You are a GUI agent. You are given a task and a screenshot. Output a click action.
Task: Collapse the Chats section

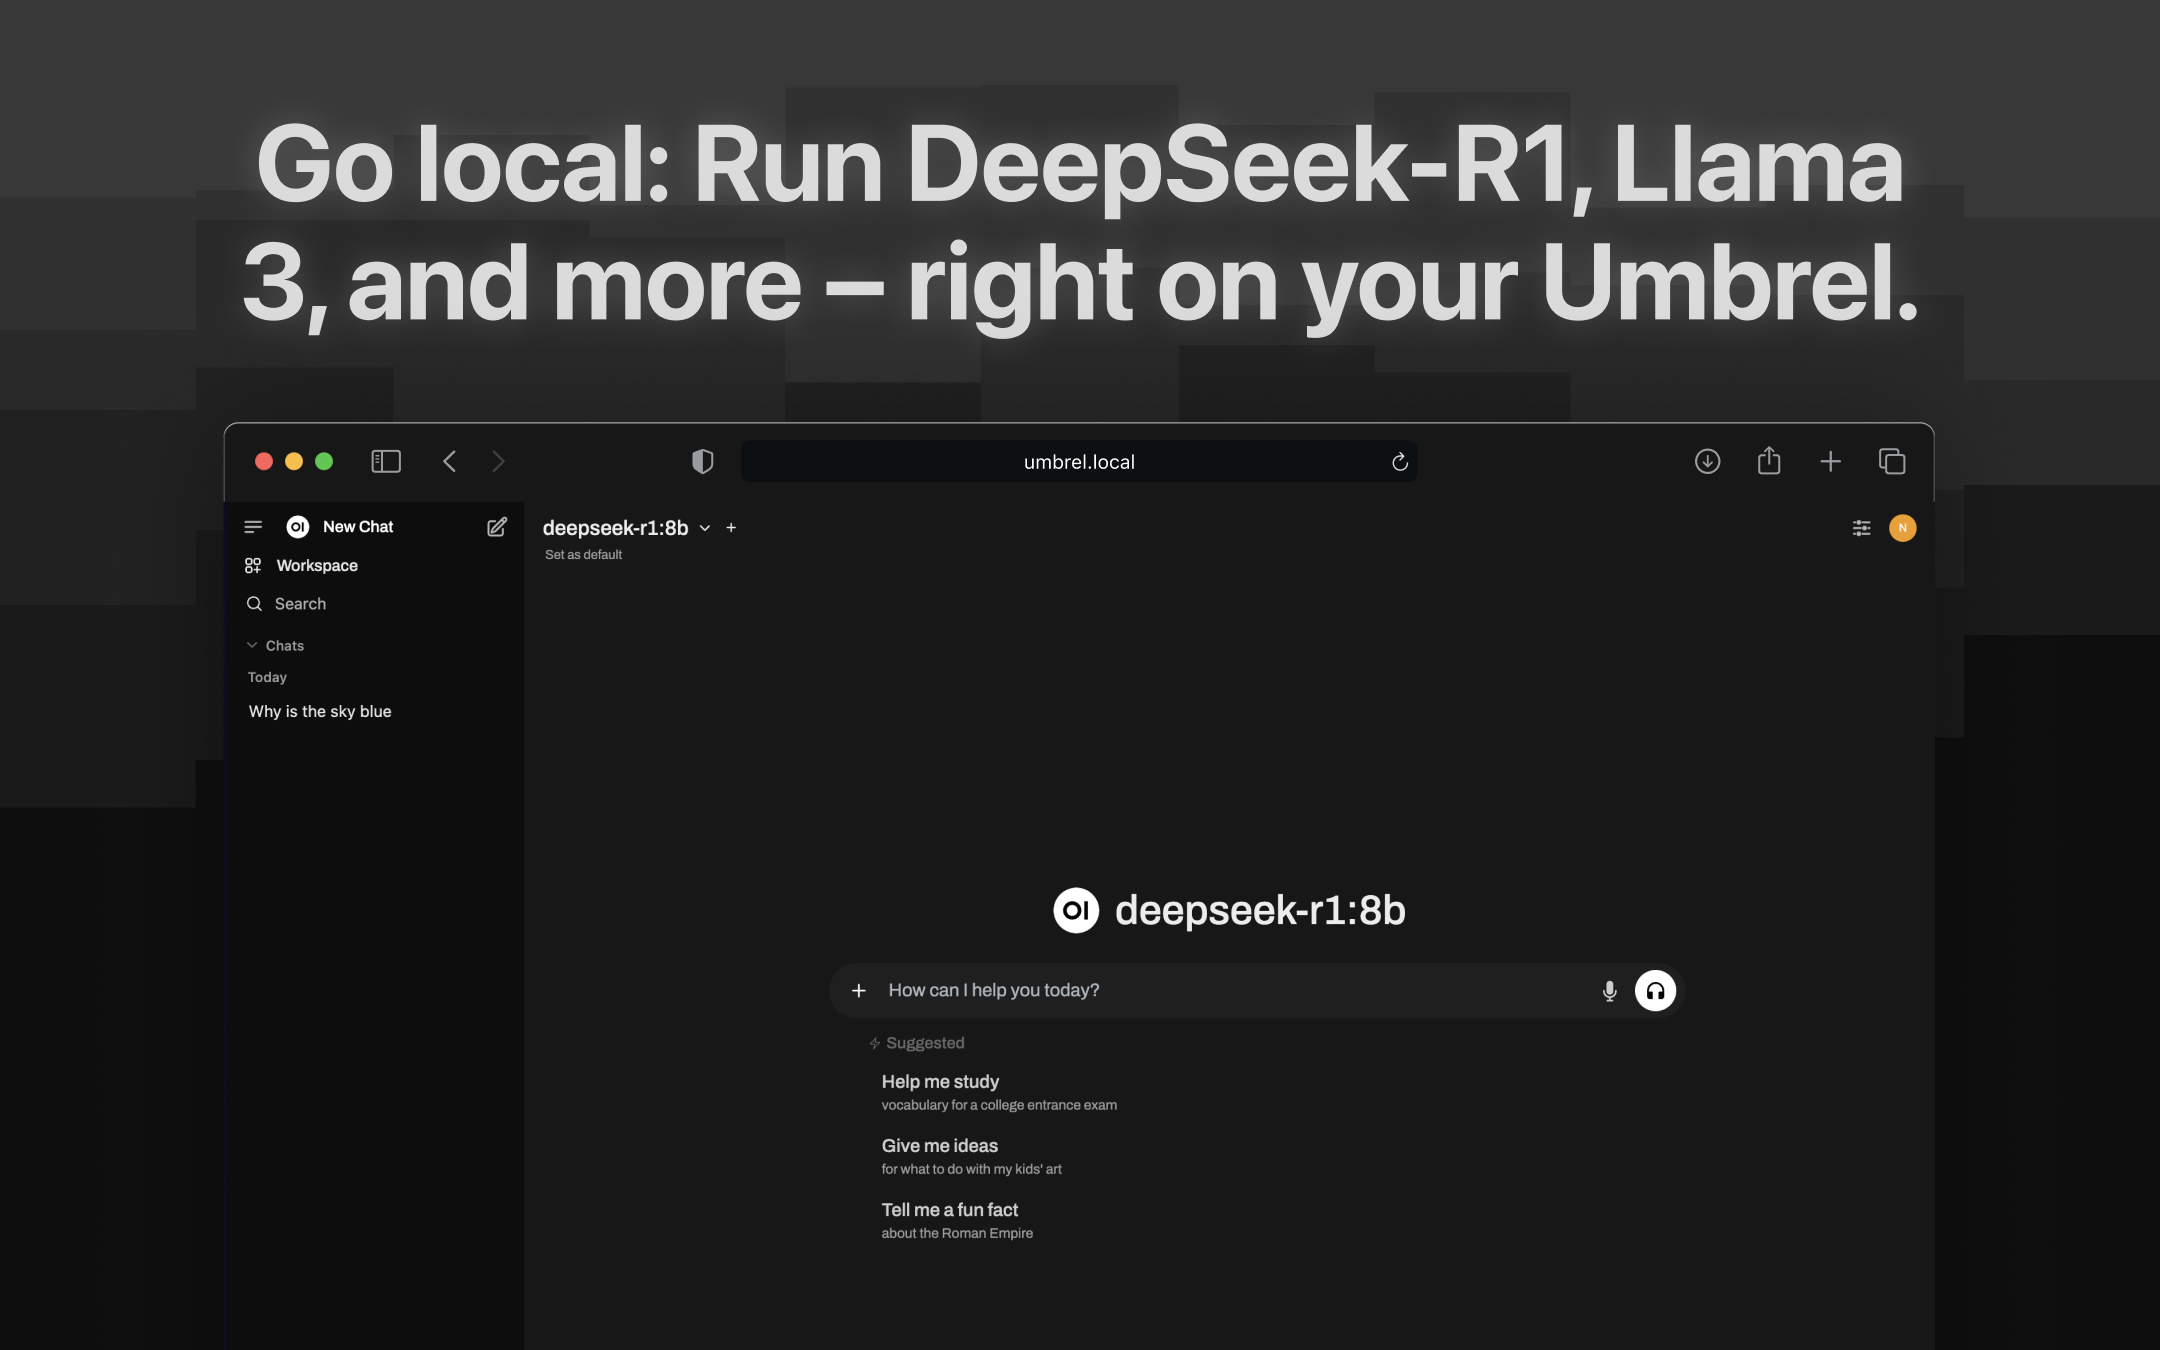click(x=252, y=644)
